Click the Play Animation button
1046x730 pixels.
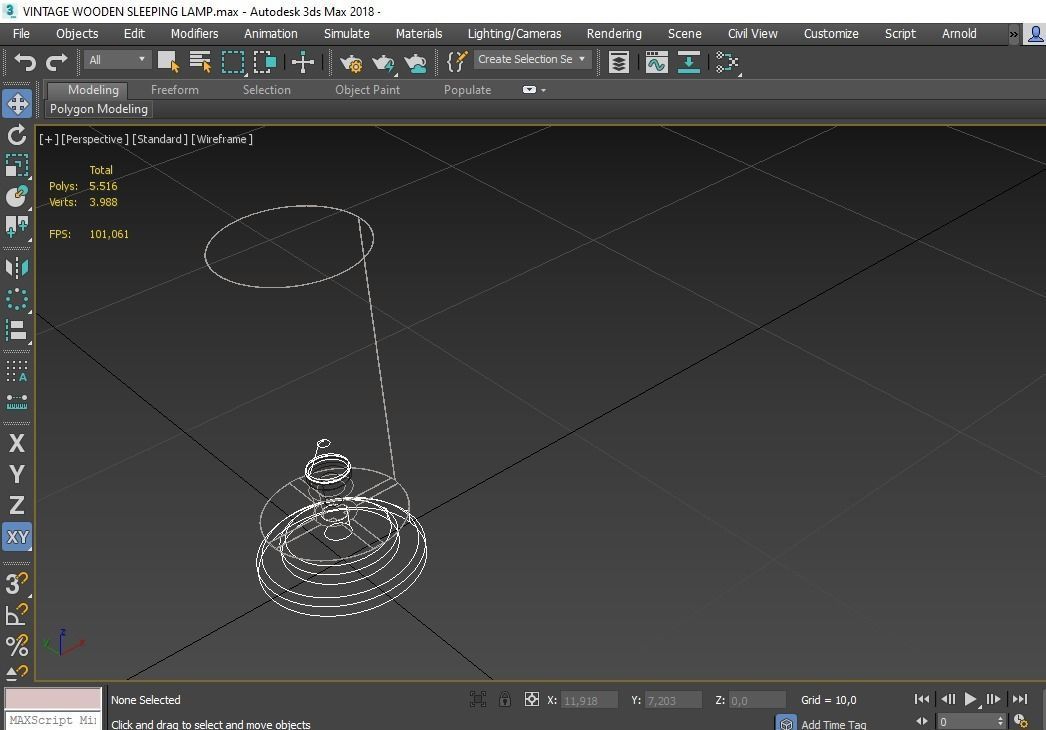(971, 699)
